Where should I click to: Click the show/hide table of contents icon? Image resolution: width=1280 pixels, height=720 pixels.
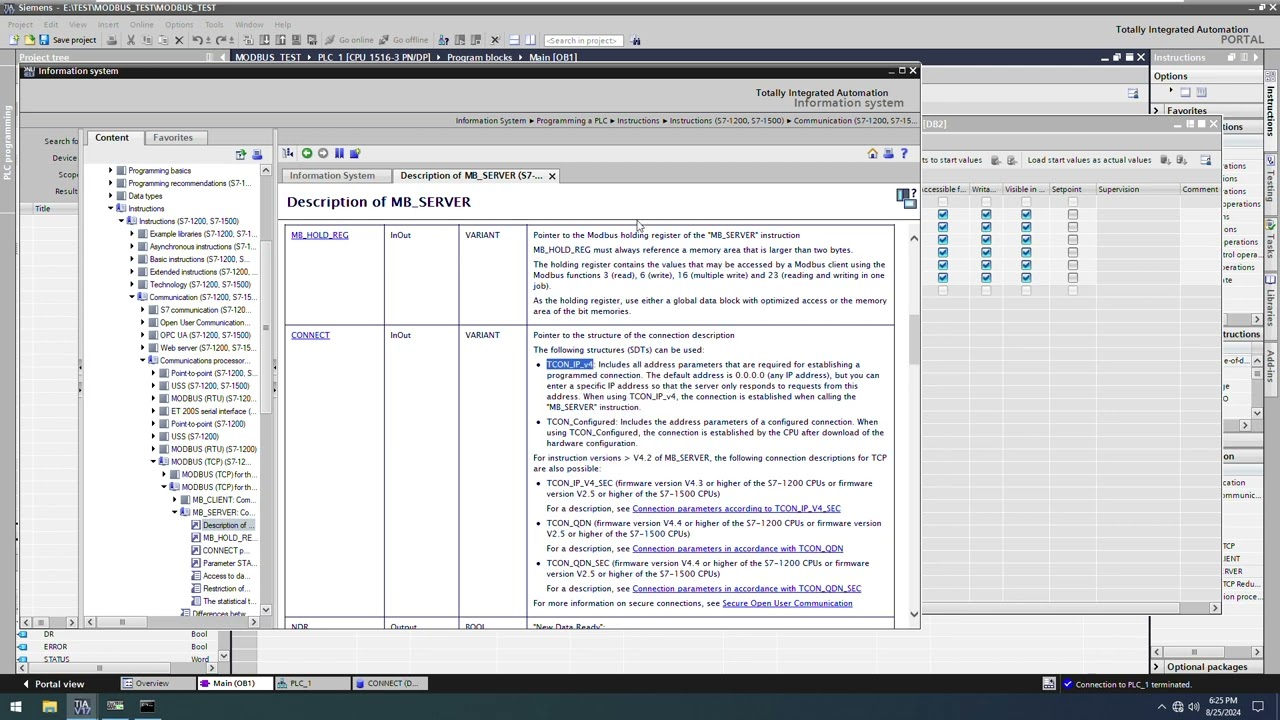click(x=289, y=153)
